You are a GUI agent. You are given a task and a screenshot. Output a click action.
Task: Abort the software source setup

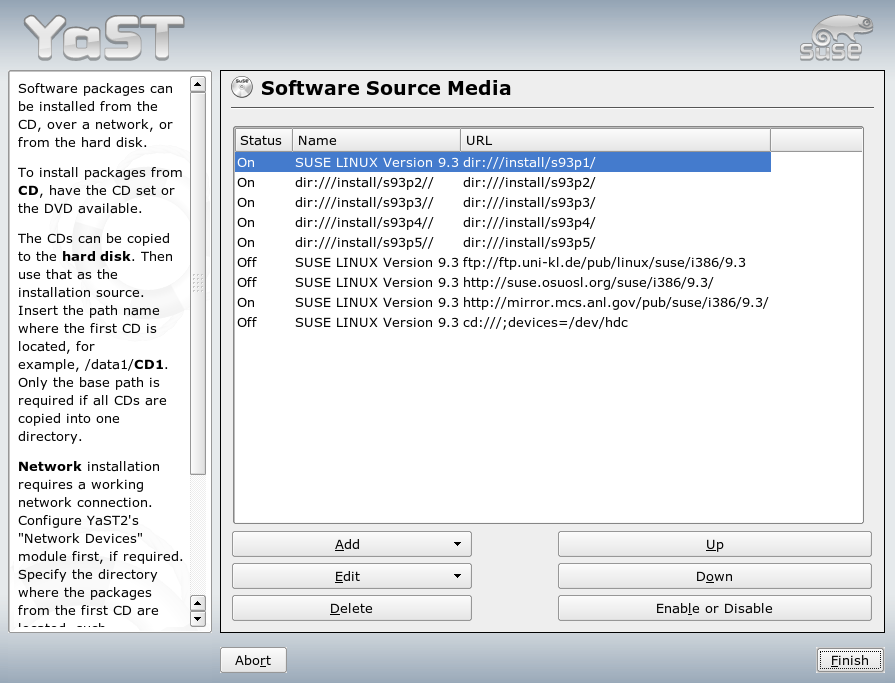tap(253, 660)
